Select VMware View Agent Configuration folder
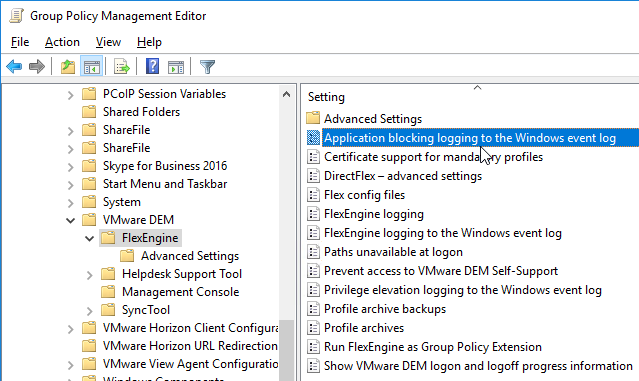 (x=190, y=364)
